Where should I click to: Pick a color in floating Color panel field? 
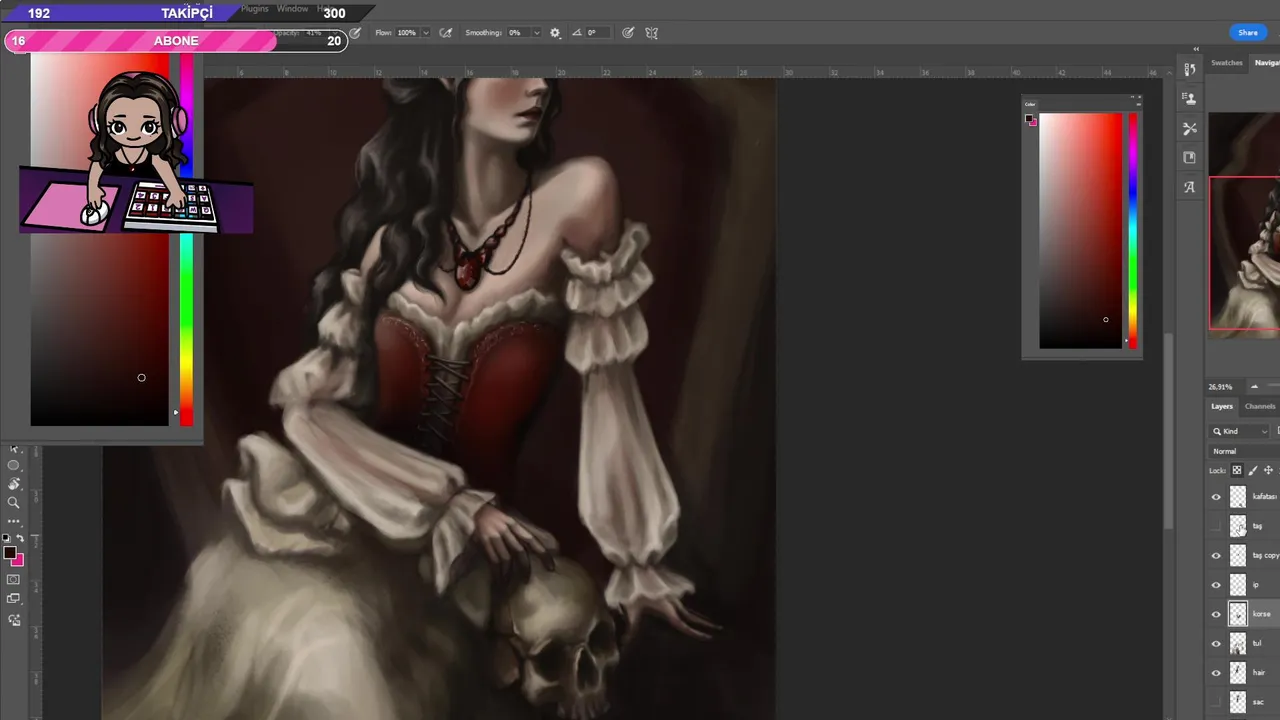pyautogui.click(x=1081, y=230)
